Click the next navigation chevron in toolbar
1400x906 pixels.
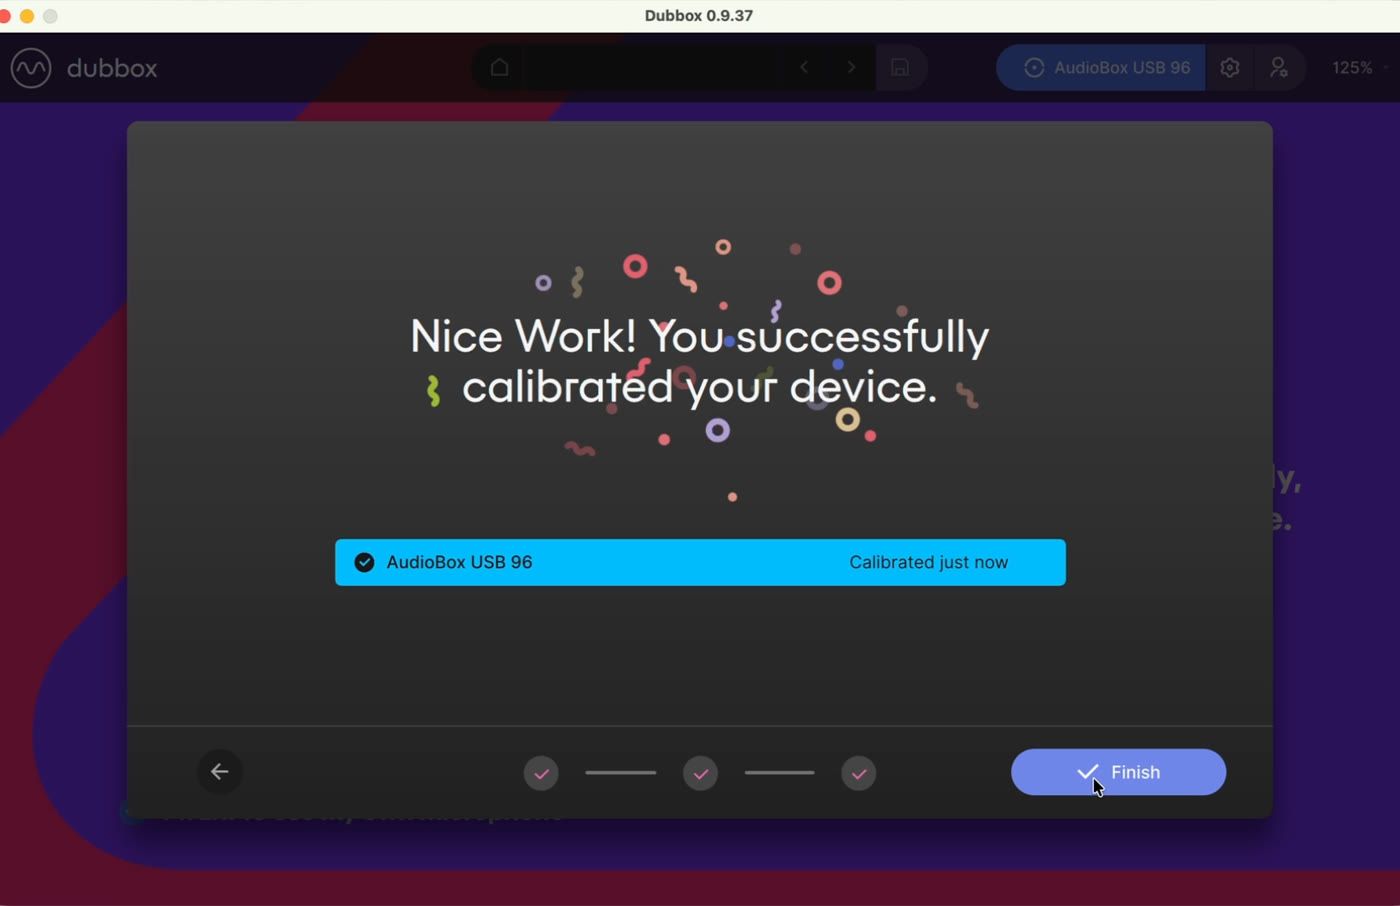point(851,67)
